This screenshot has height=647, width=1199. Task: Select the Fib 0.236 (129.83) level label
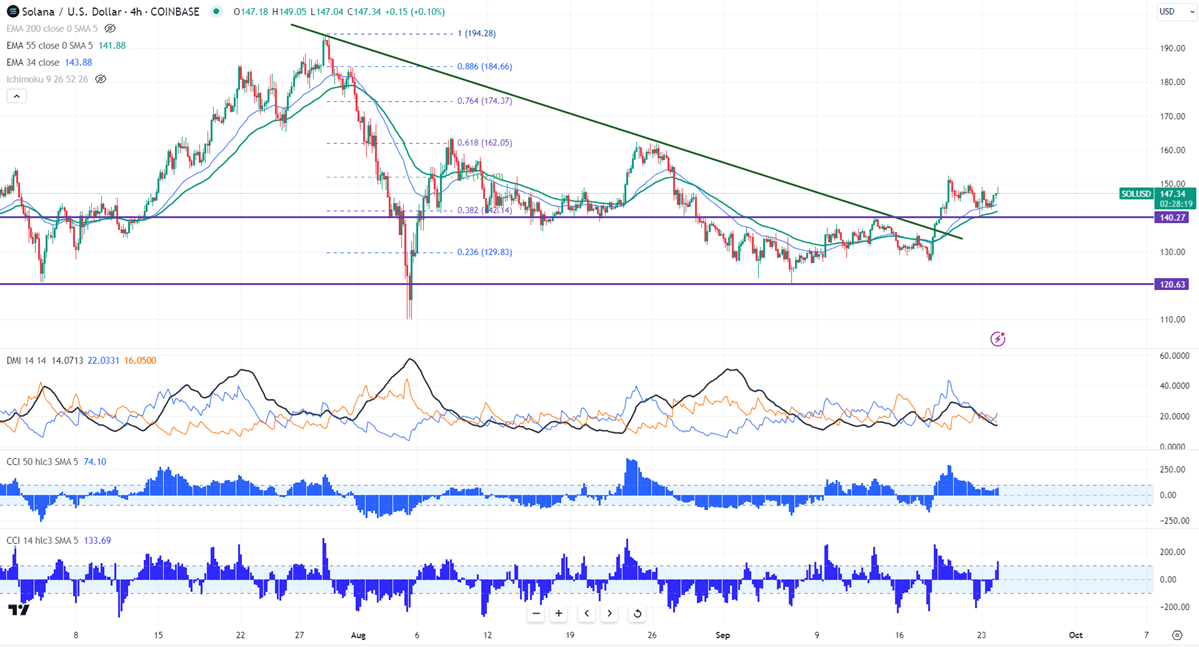point(485,252)
